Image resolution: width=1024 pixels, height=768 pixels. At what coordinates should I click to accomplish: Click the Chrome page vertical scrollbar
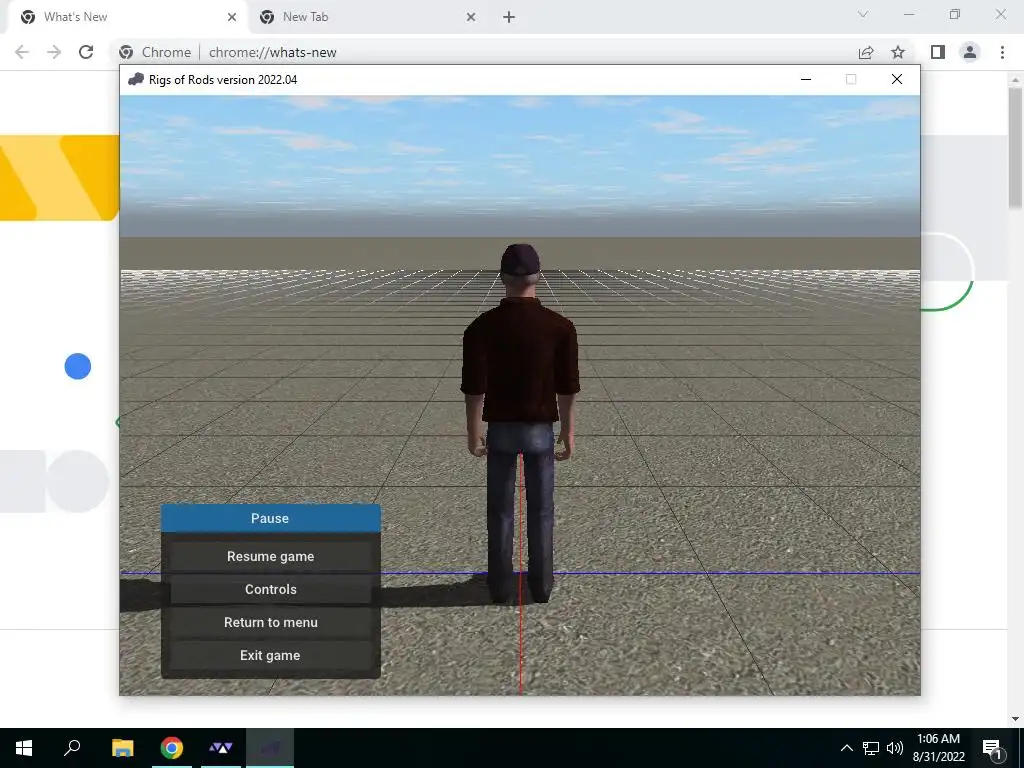pos(1016,148)
